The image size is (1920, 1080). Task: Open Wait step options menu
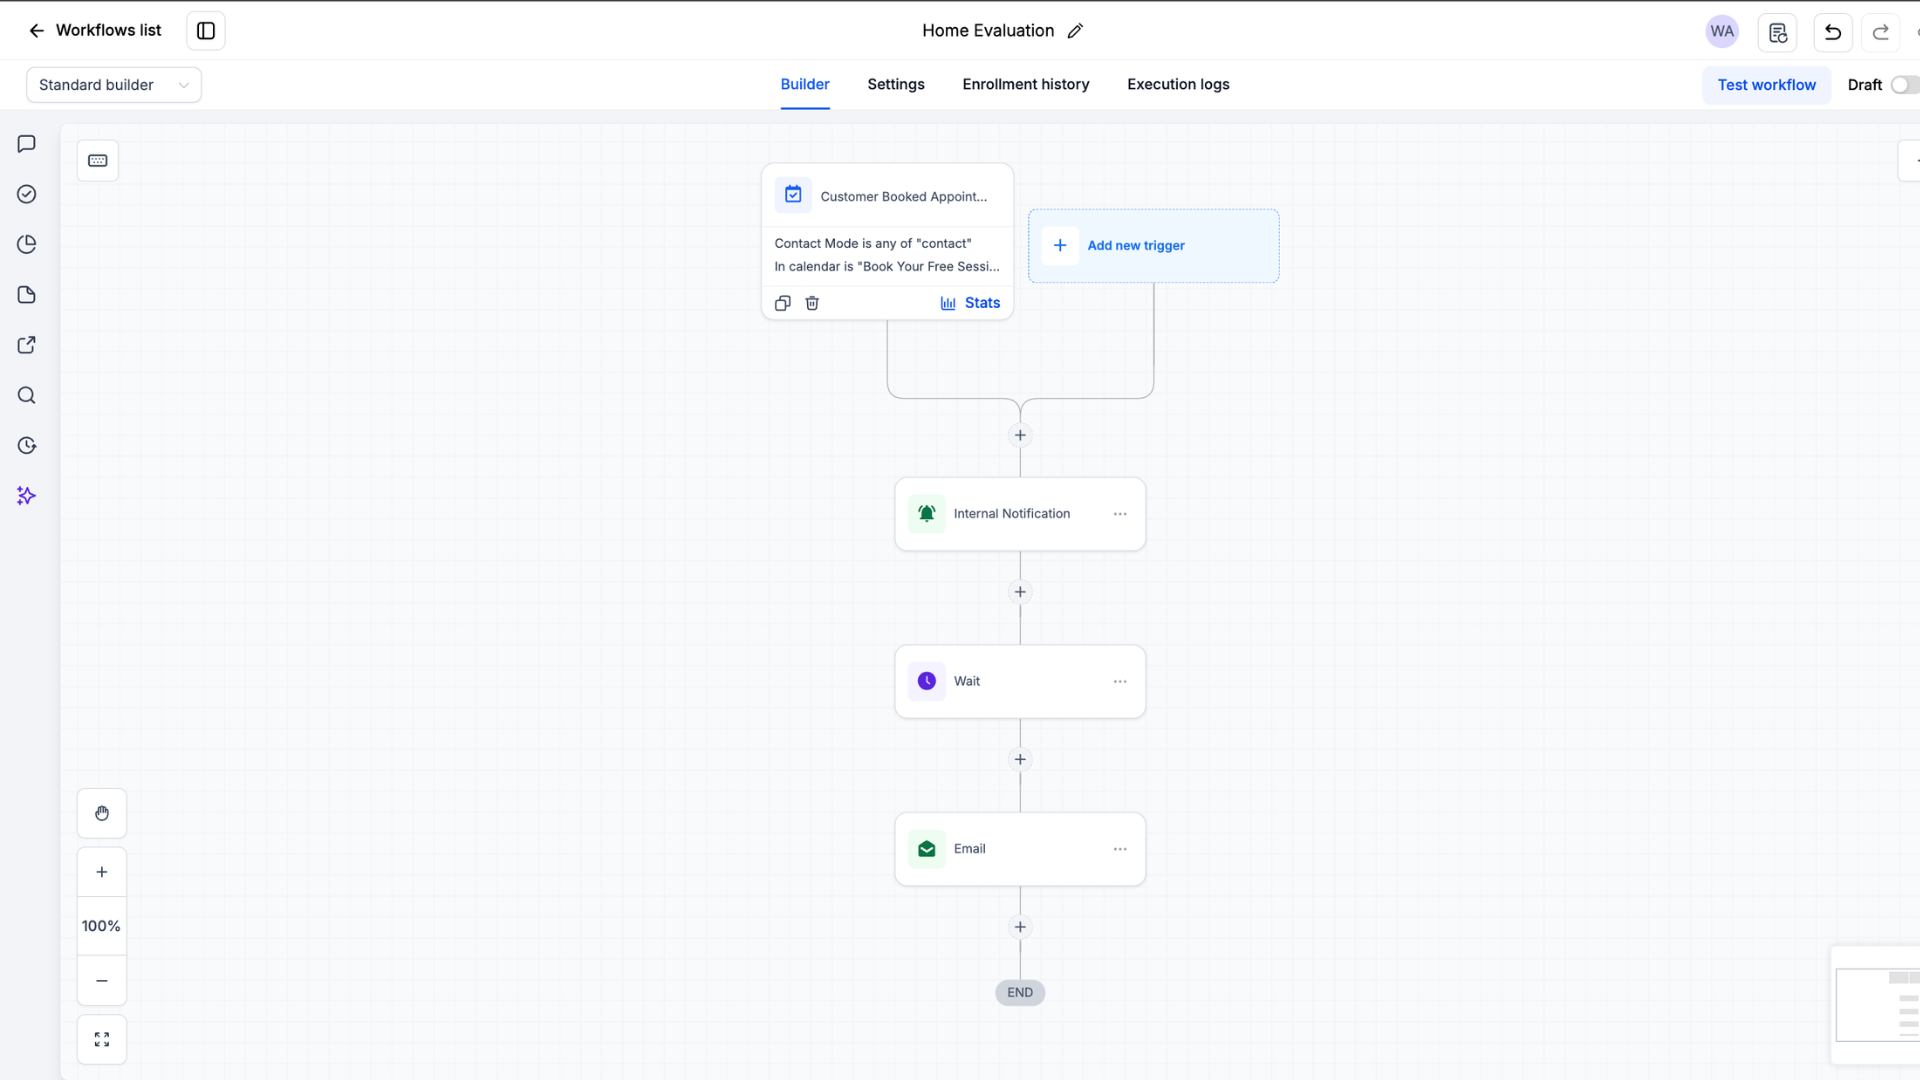point(1120,681)
